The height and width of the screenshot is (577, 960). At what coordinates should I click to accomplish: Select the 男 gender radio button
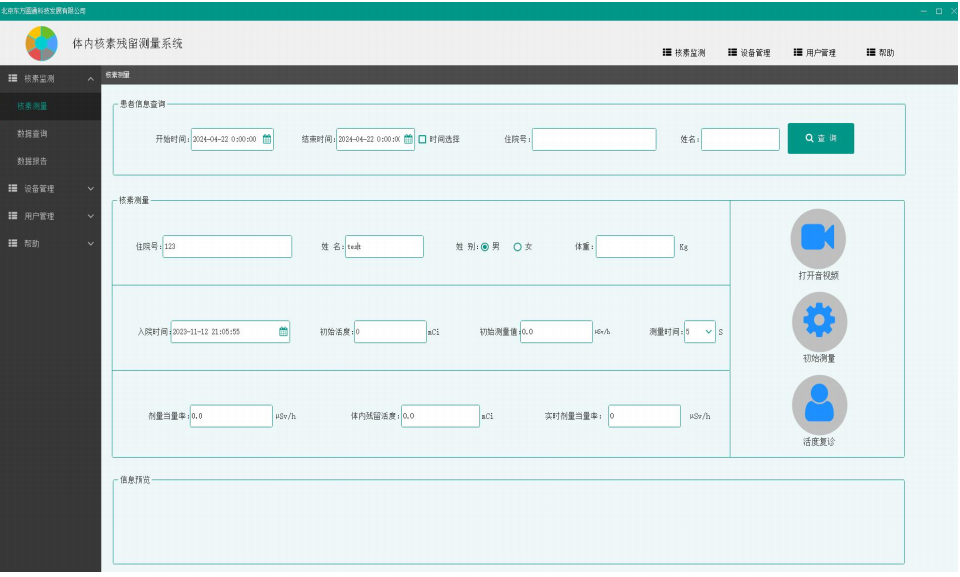(x=485, y=247)
